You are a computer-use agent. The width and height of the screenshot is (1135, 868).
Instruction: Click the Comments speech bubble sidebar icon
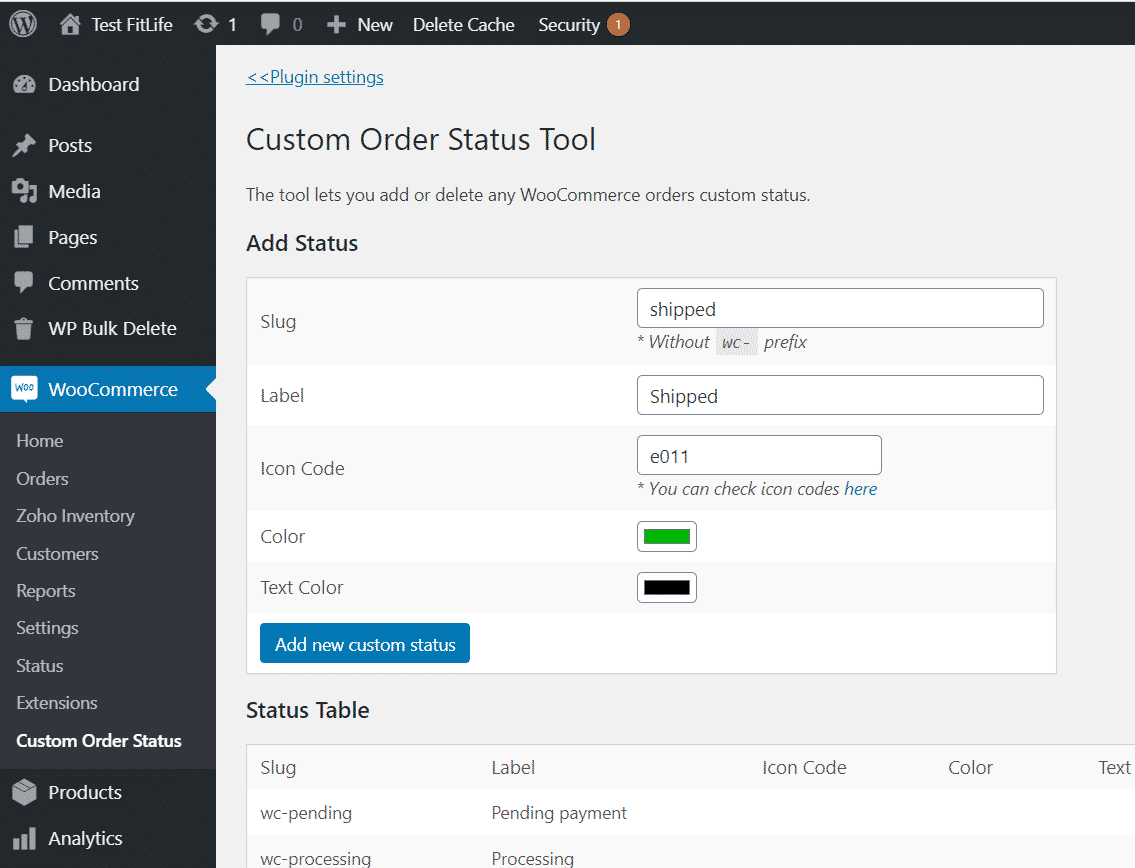pyautogui.click(x=24, y=282)
